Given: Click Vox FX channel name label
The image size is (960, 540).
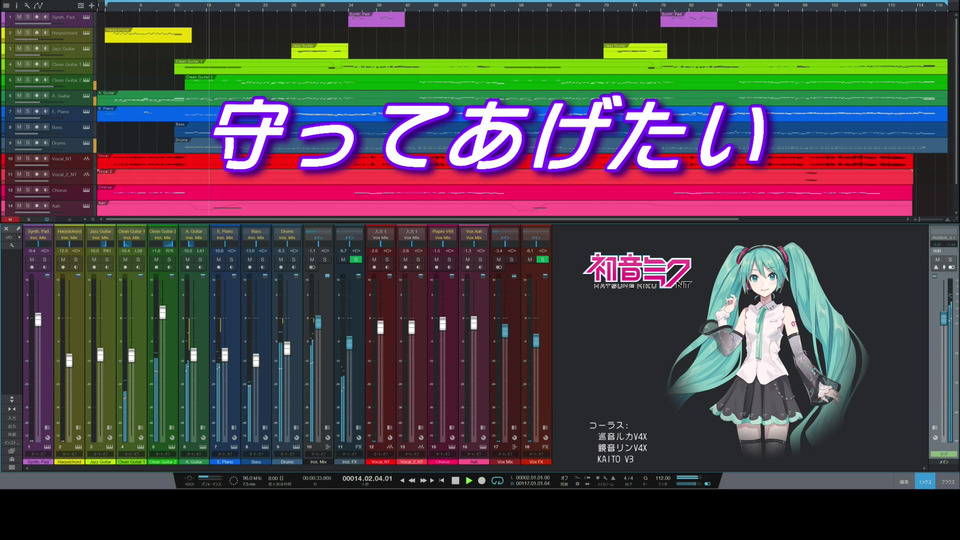Looking at the screenshot, I should click(536, 462).
